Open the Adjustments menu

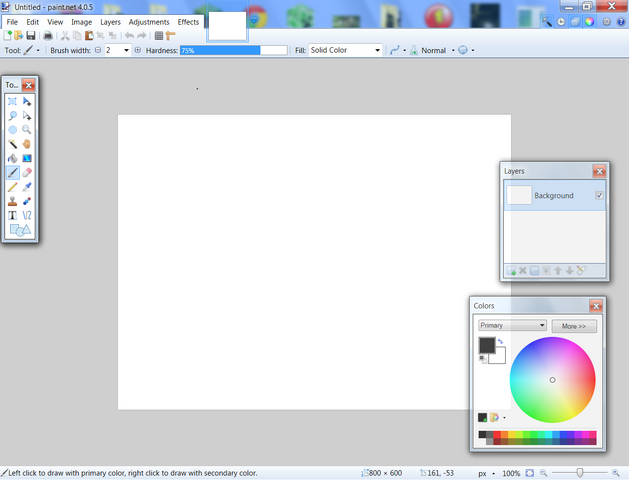tap(149, 22)
